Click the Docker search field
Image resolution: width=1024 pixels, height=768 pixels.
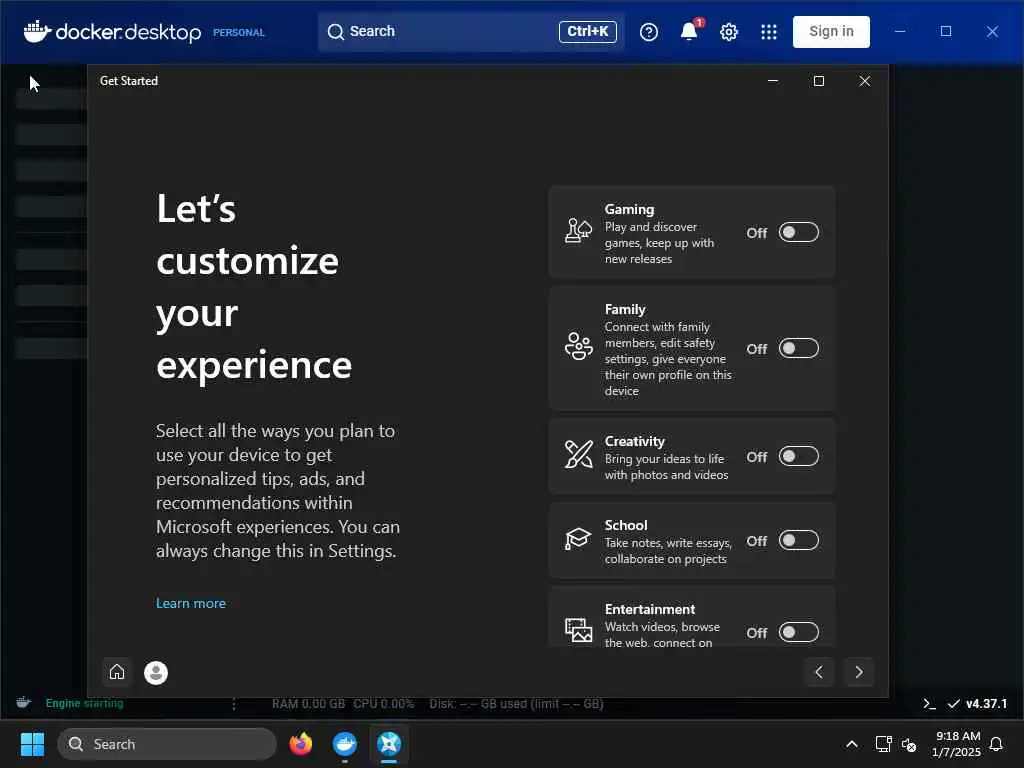(x=470, y=31)
